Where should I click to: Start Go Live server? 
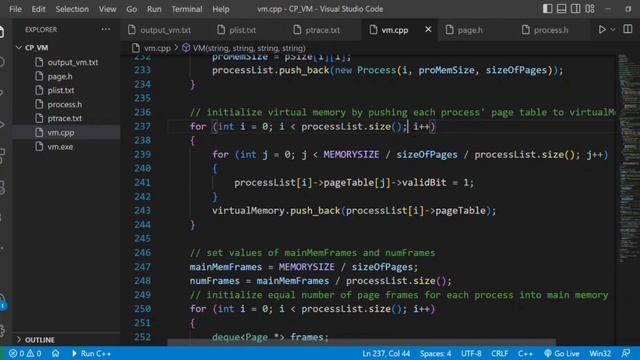[562, 353]
